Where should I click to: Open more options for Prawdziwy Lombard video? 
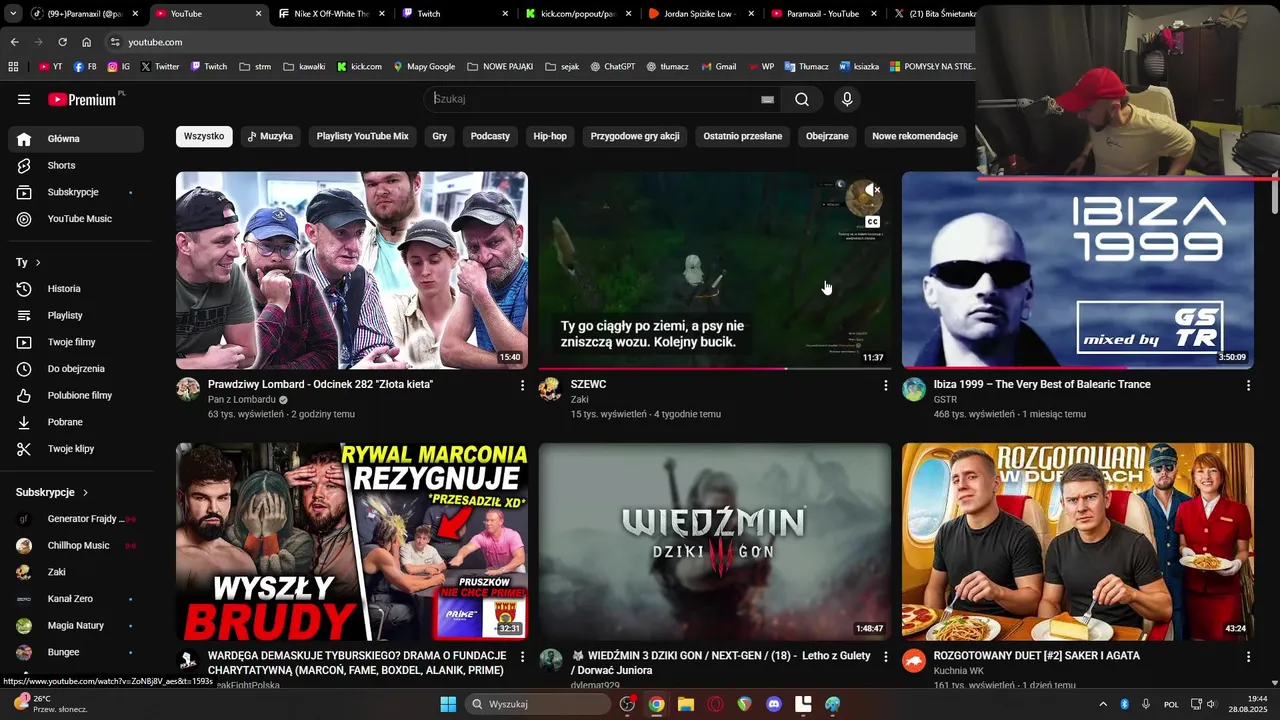(522, 385)
